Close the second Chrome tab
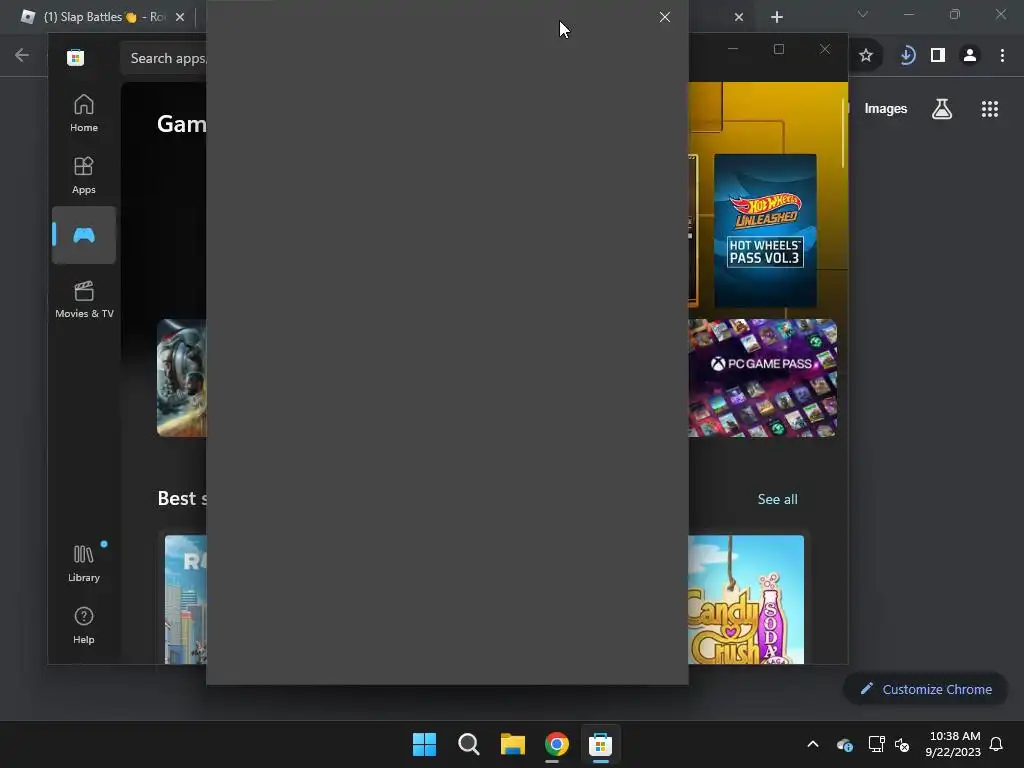Image resolution: width=1024 pixels, height=768 pixels. point(739,17)
